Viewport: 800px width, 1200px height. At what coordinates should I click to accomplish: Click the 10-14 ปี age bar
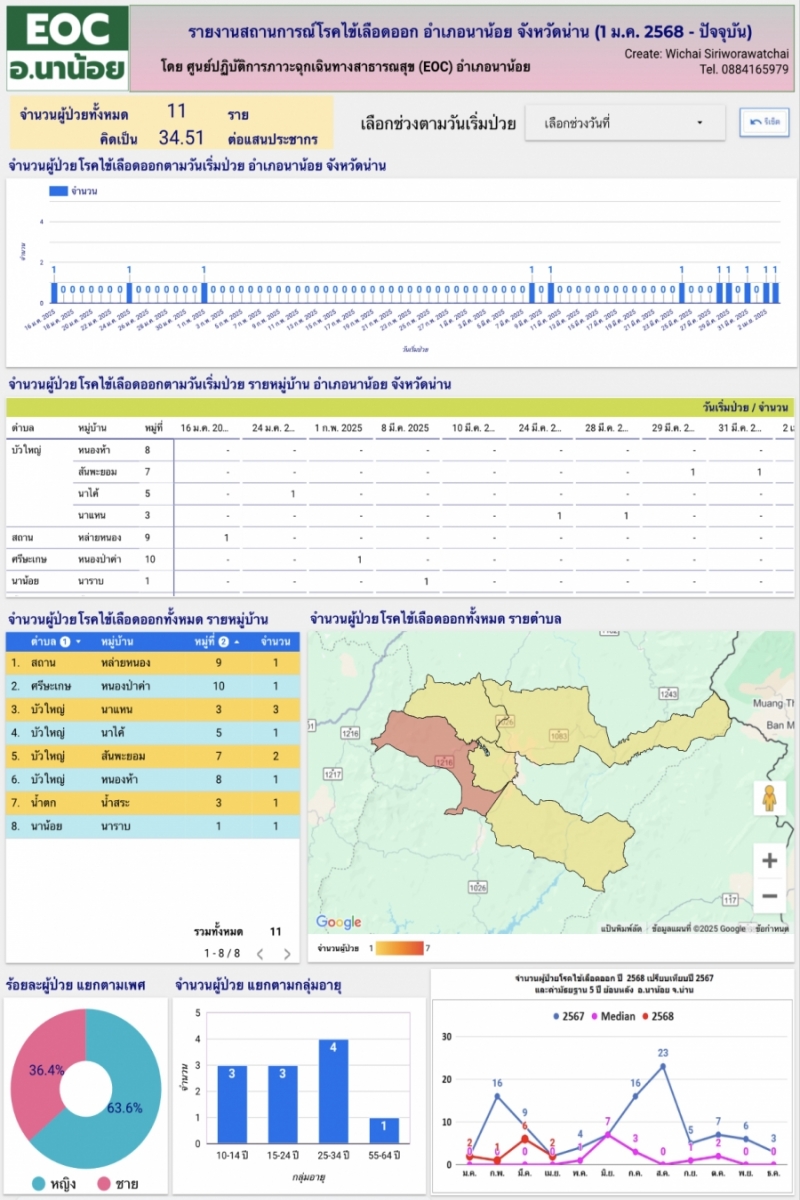pos(232,1104)
